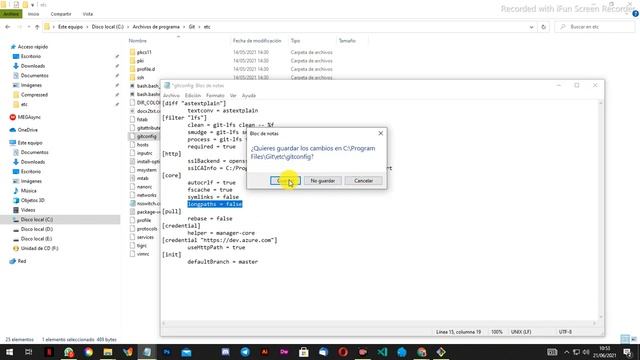640x360 pixels.
Task: Open File Explorer taskbar icon
Action: tap(108, 352)
